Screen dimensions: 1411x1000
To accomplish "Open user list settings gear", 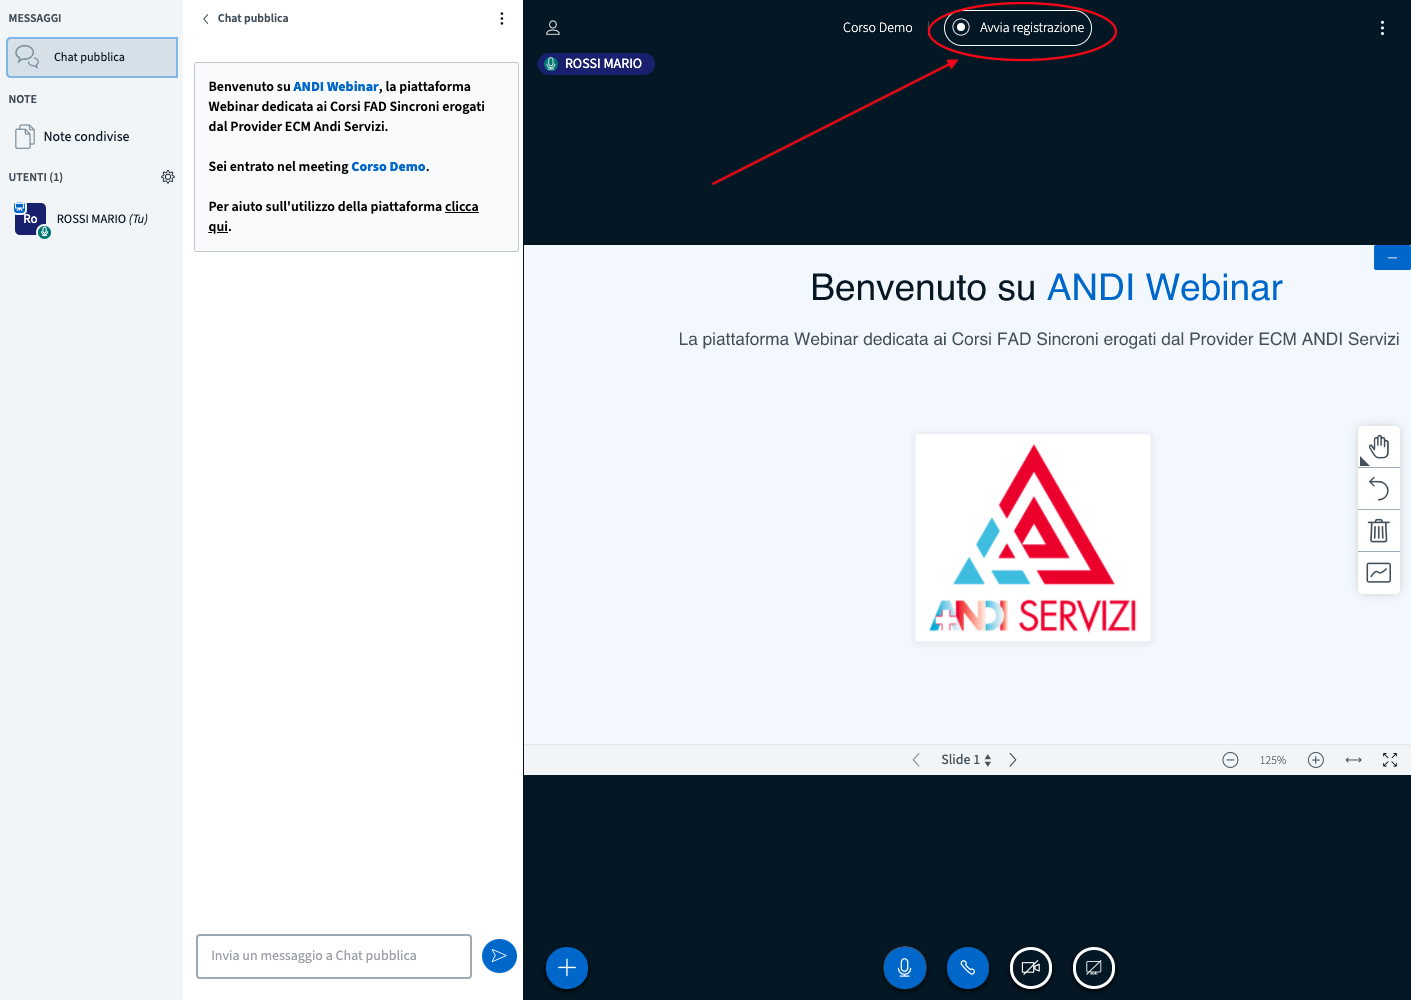I will [x=168, y=177].
